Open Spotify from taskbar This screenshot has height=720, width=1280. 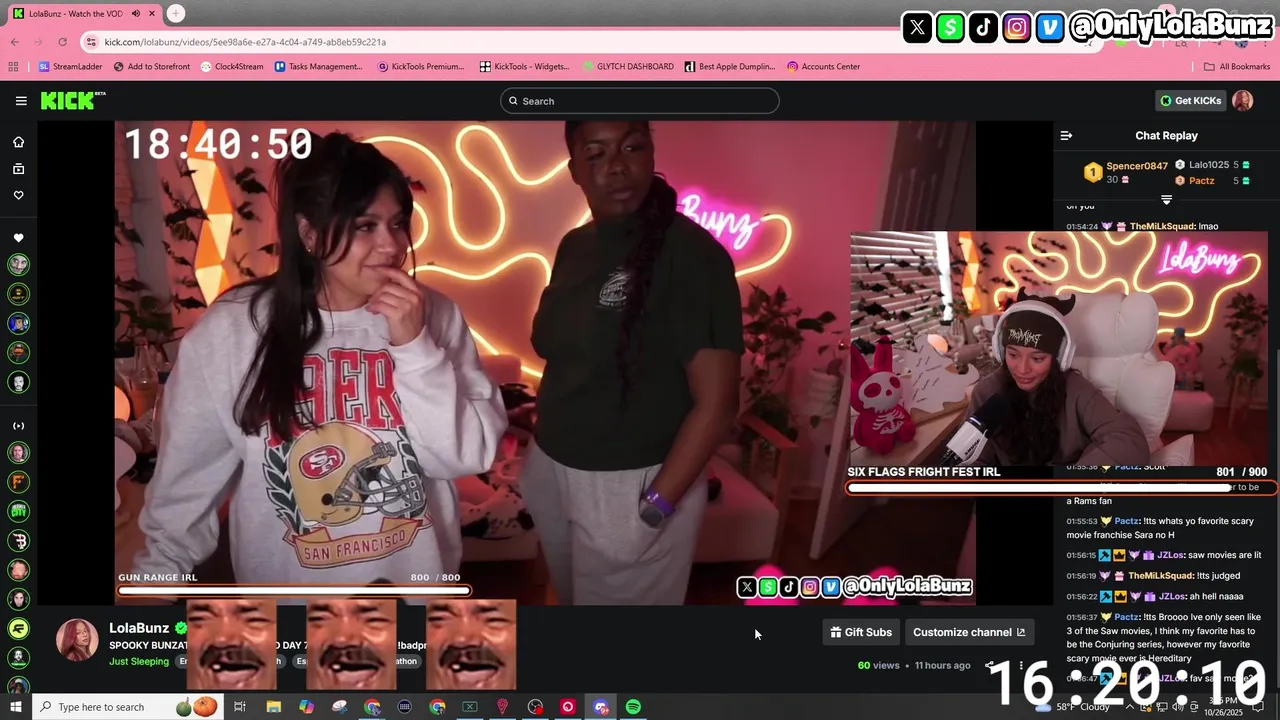pos(633,707)
